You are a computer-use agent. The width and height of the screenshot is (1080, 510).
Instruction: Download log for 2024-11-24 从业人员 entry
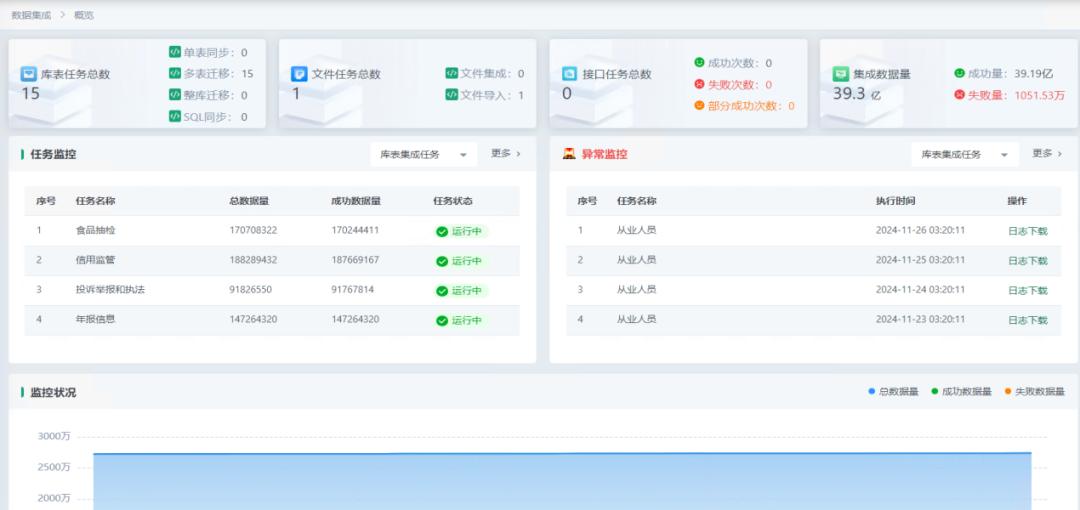1028,290
